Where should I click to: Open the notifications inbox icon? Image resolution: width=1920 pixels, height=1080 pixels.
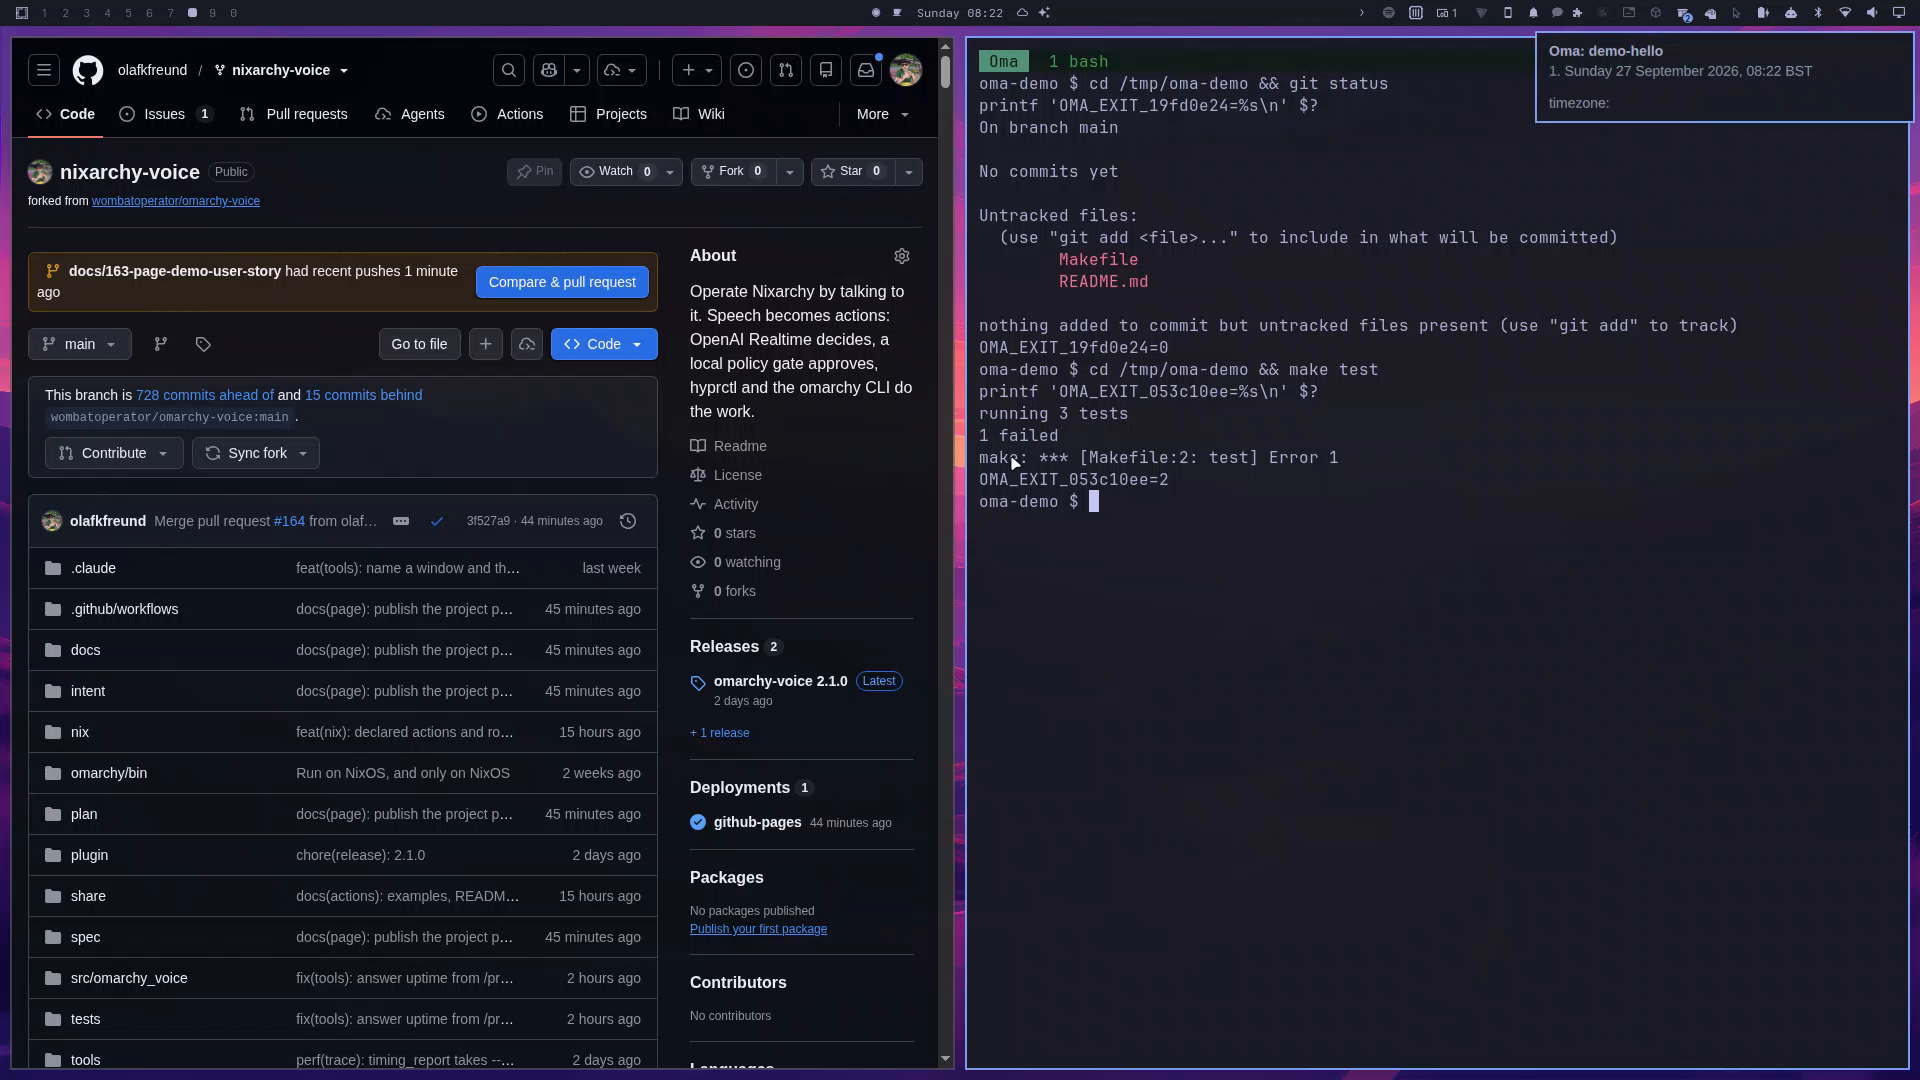pyautogui.click(x=866, y=70)
